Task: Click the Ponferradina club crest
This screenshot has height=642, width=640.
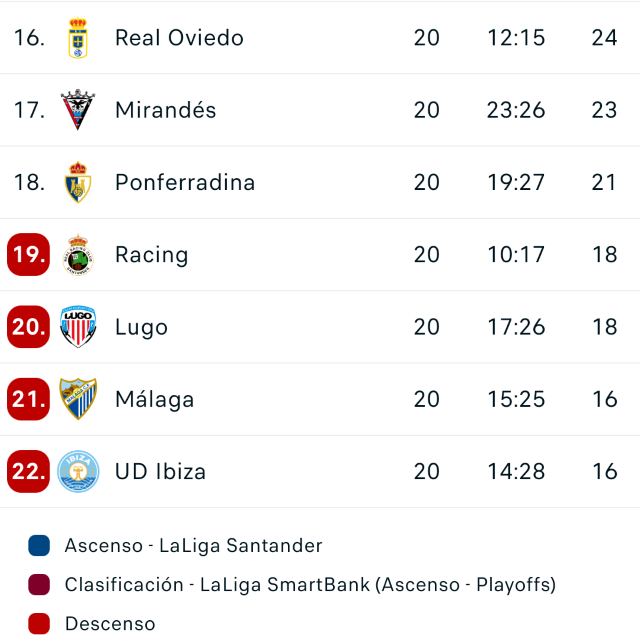Action: 78,182
